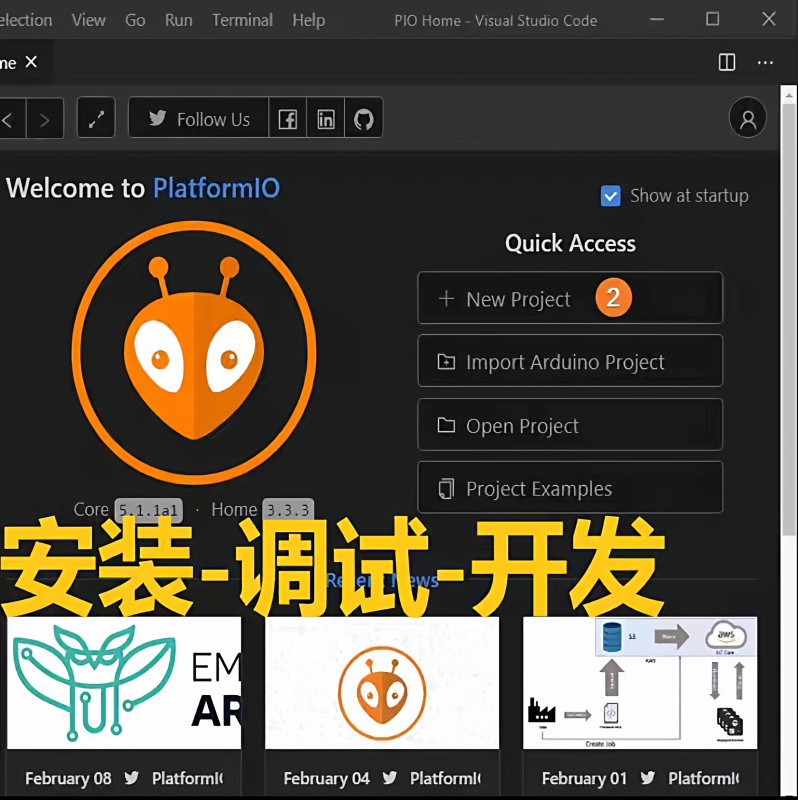Click the Twitter Follow Us button
Screen dimensions: 798x800
pyautogui.click(x=198, y=118)
